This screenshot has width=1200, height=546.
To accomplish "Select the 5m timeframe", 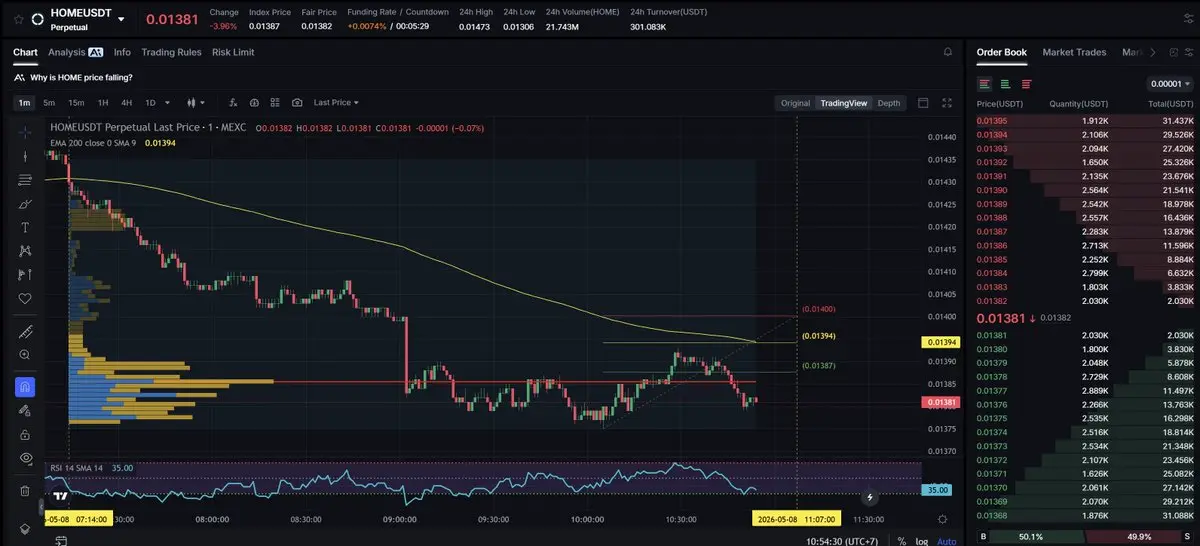I will pos(49,102).
